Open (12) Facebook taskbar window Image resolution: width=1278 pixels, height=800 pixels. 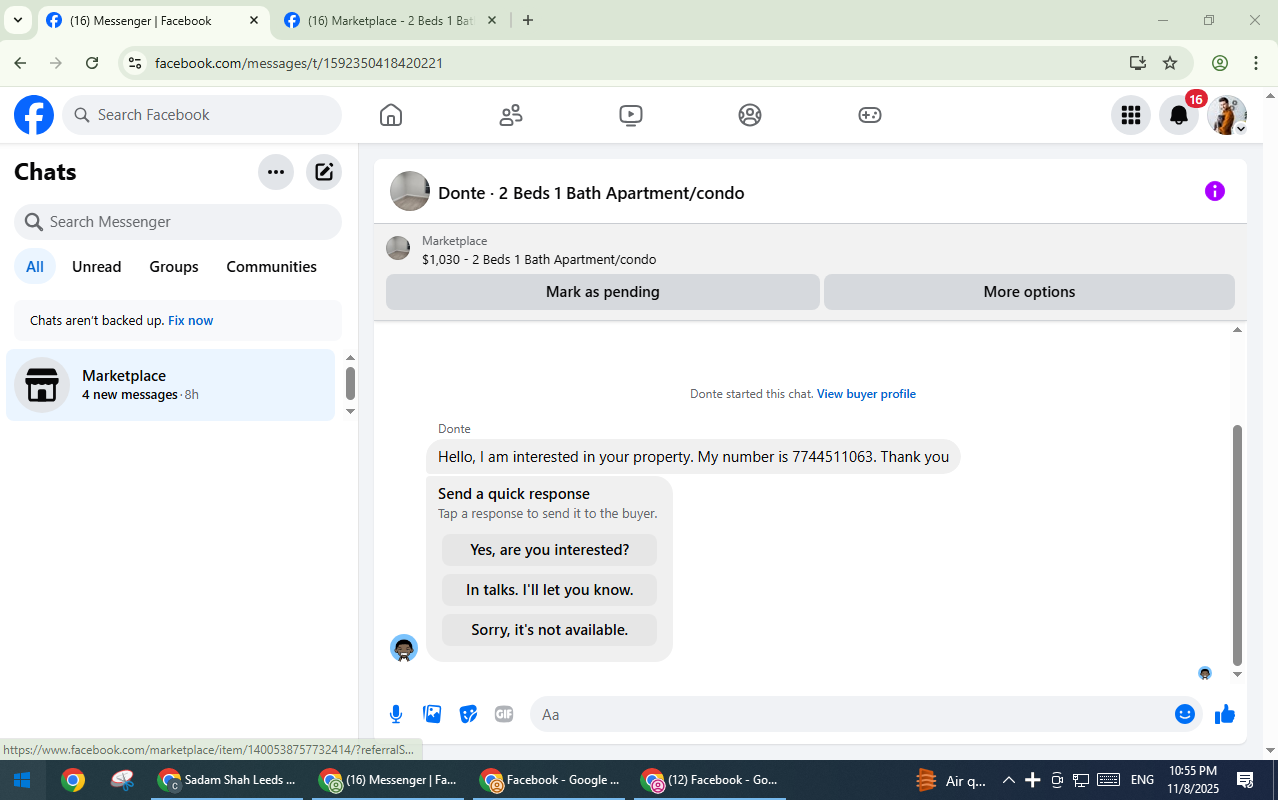coord(710,780)
